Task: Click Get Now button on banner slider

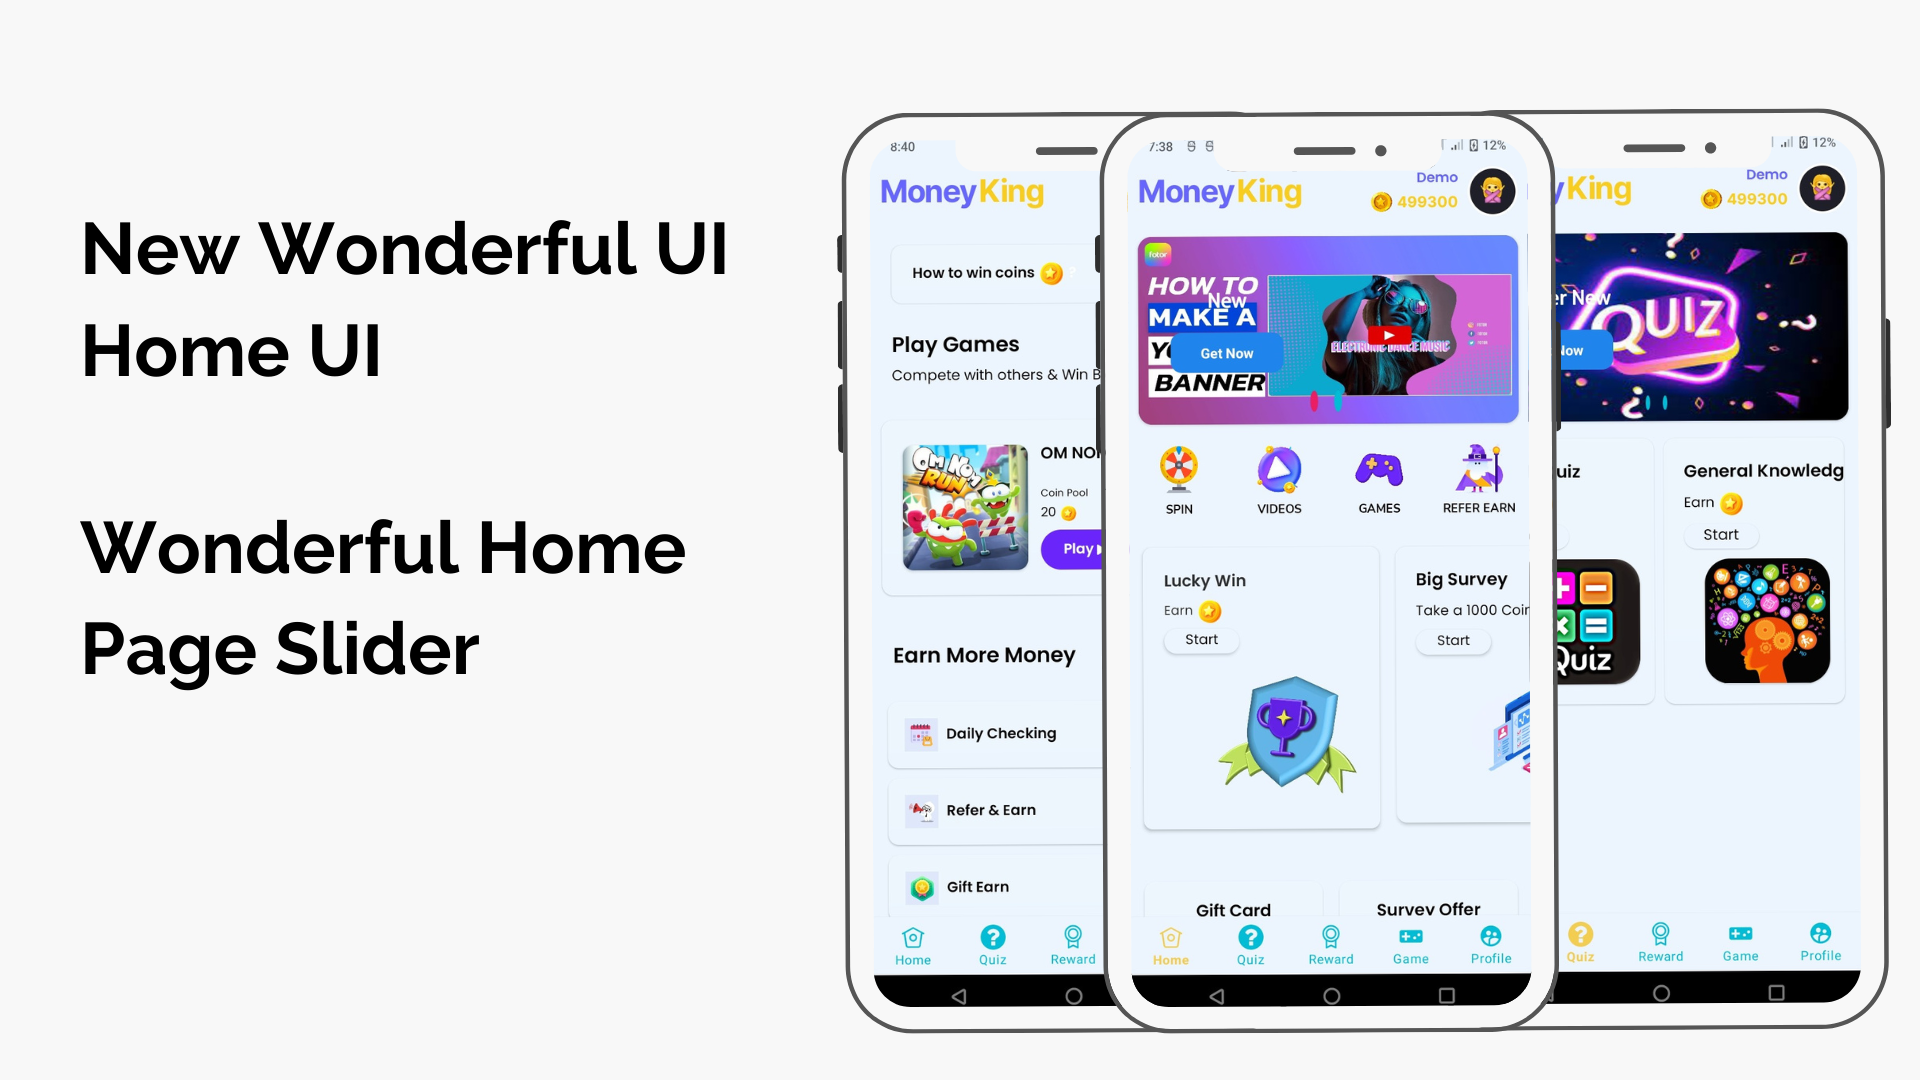Action: 1225,353
